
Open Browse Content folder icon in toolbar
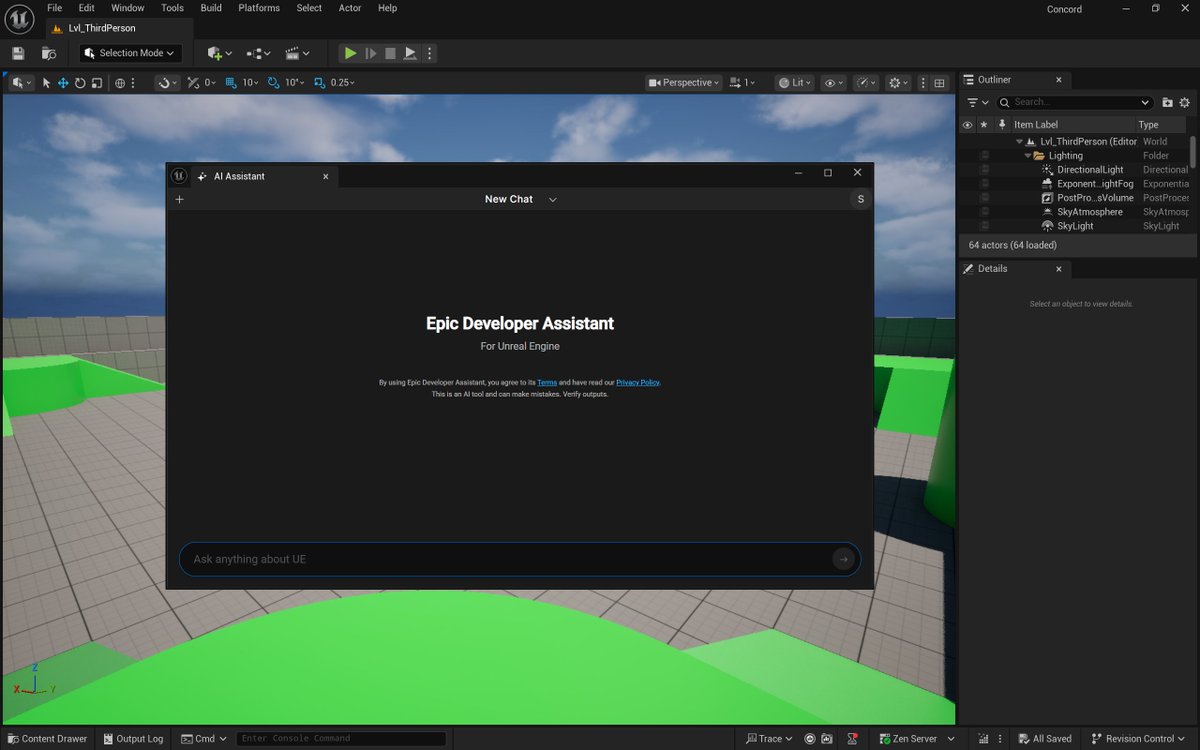click(x=49, y=53)
